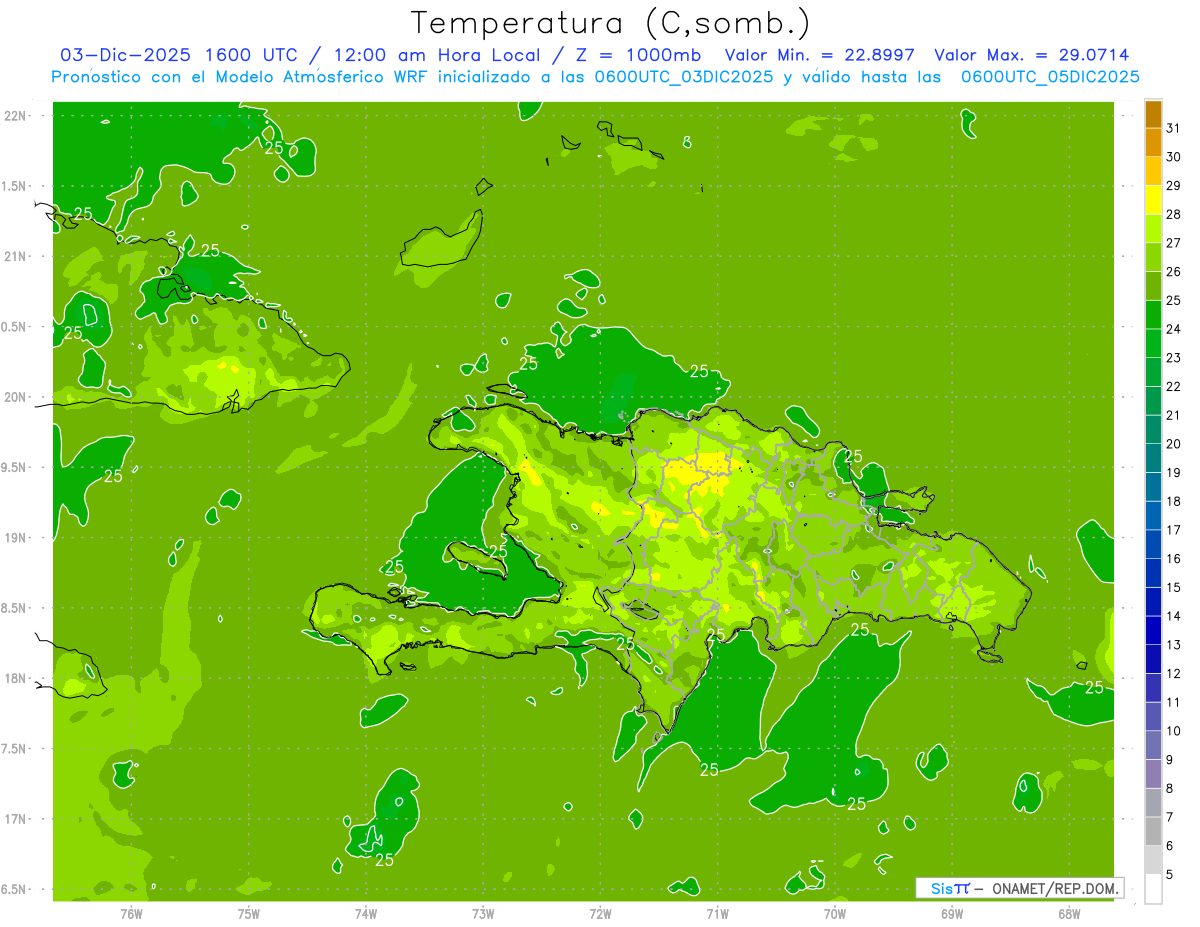
Task: Click the legend band between 27 and 28
Action: coord(1153,228)
